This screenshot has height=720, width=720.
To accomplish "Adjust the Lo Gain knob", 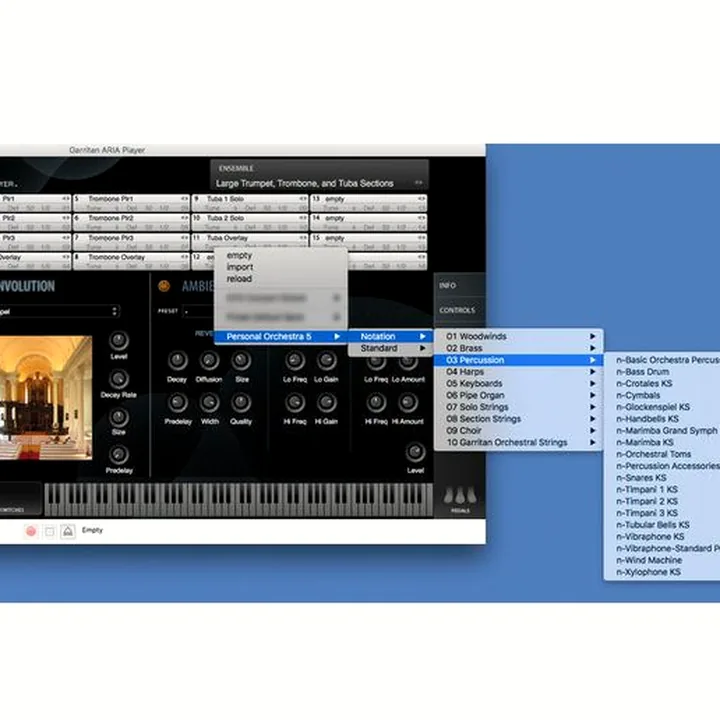I will (326, 361).
